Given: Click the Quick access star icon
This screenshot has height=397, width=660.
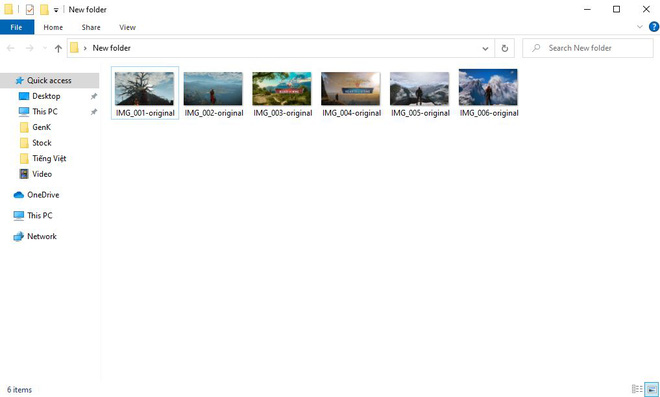Looking at the screenshot, I should pos(19,80).
